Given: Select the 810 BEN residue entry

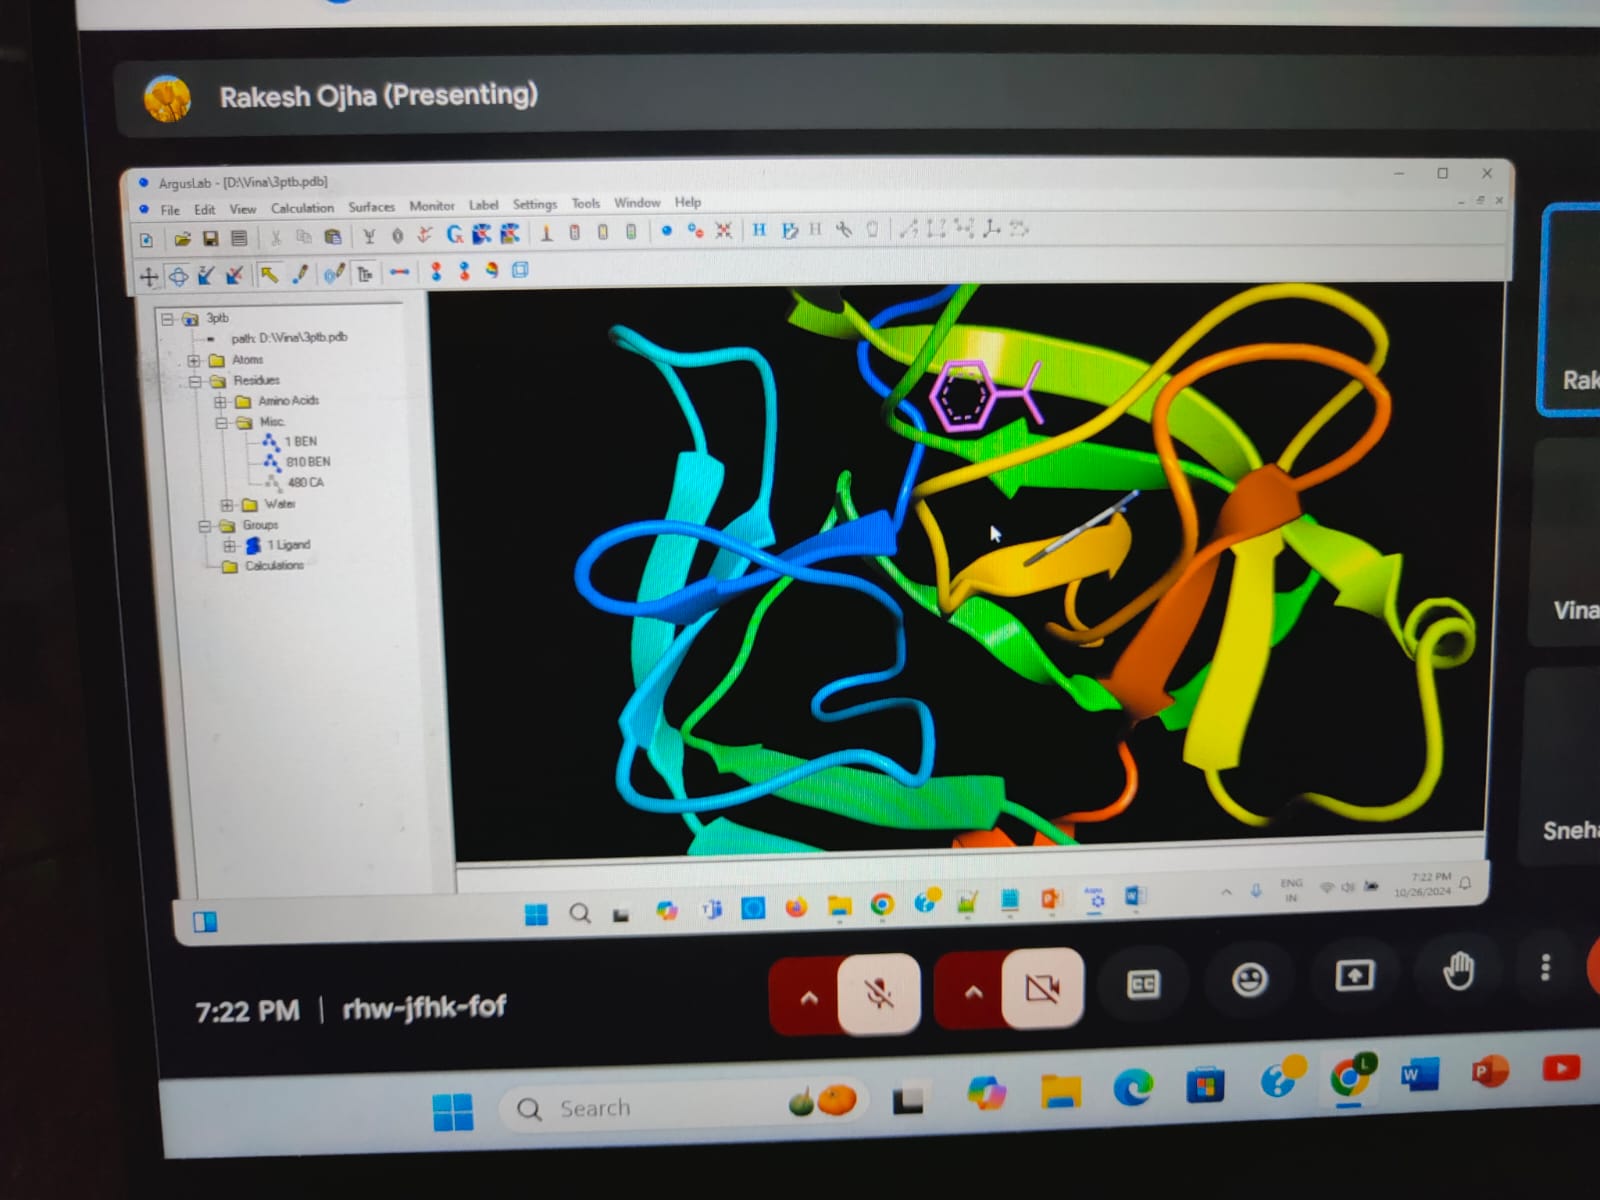Looking at the screenshot, I should 307,462.
